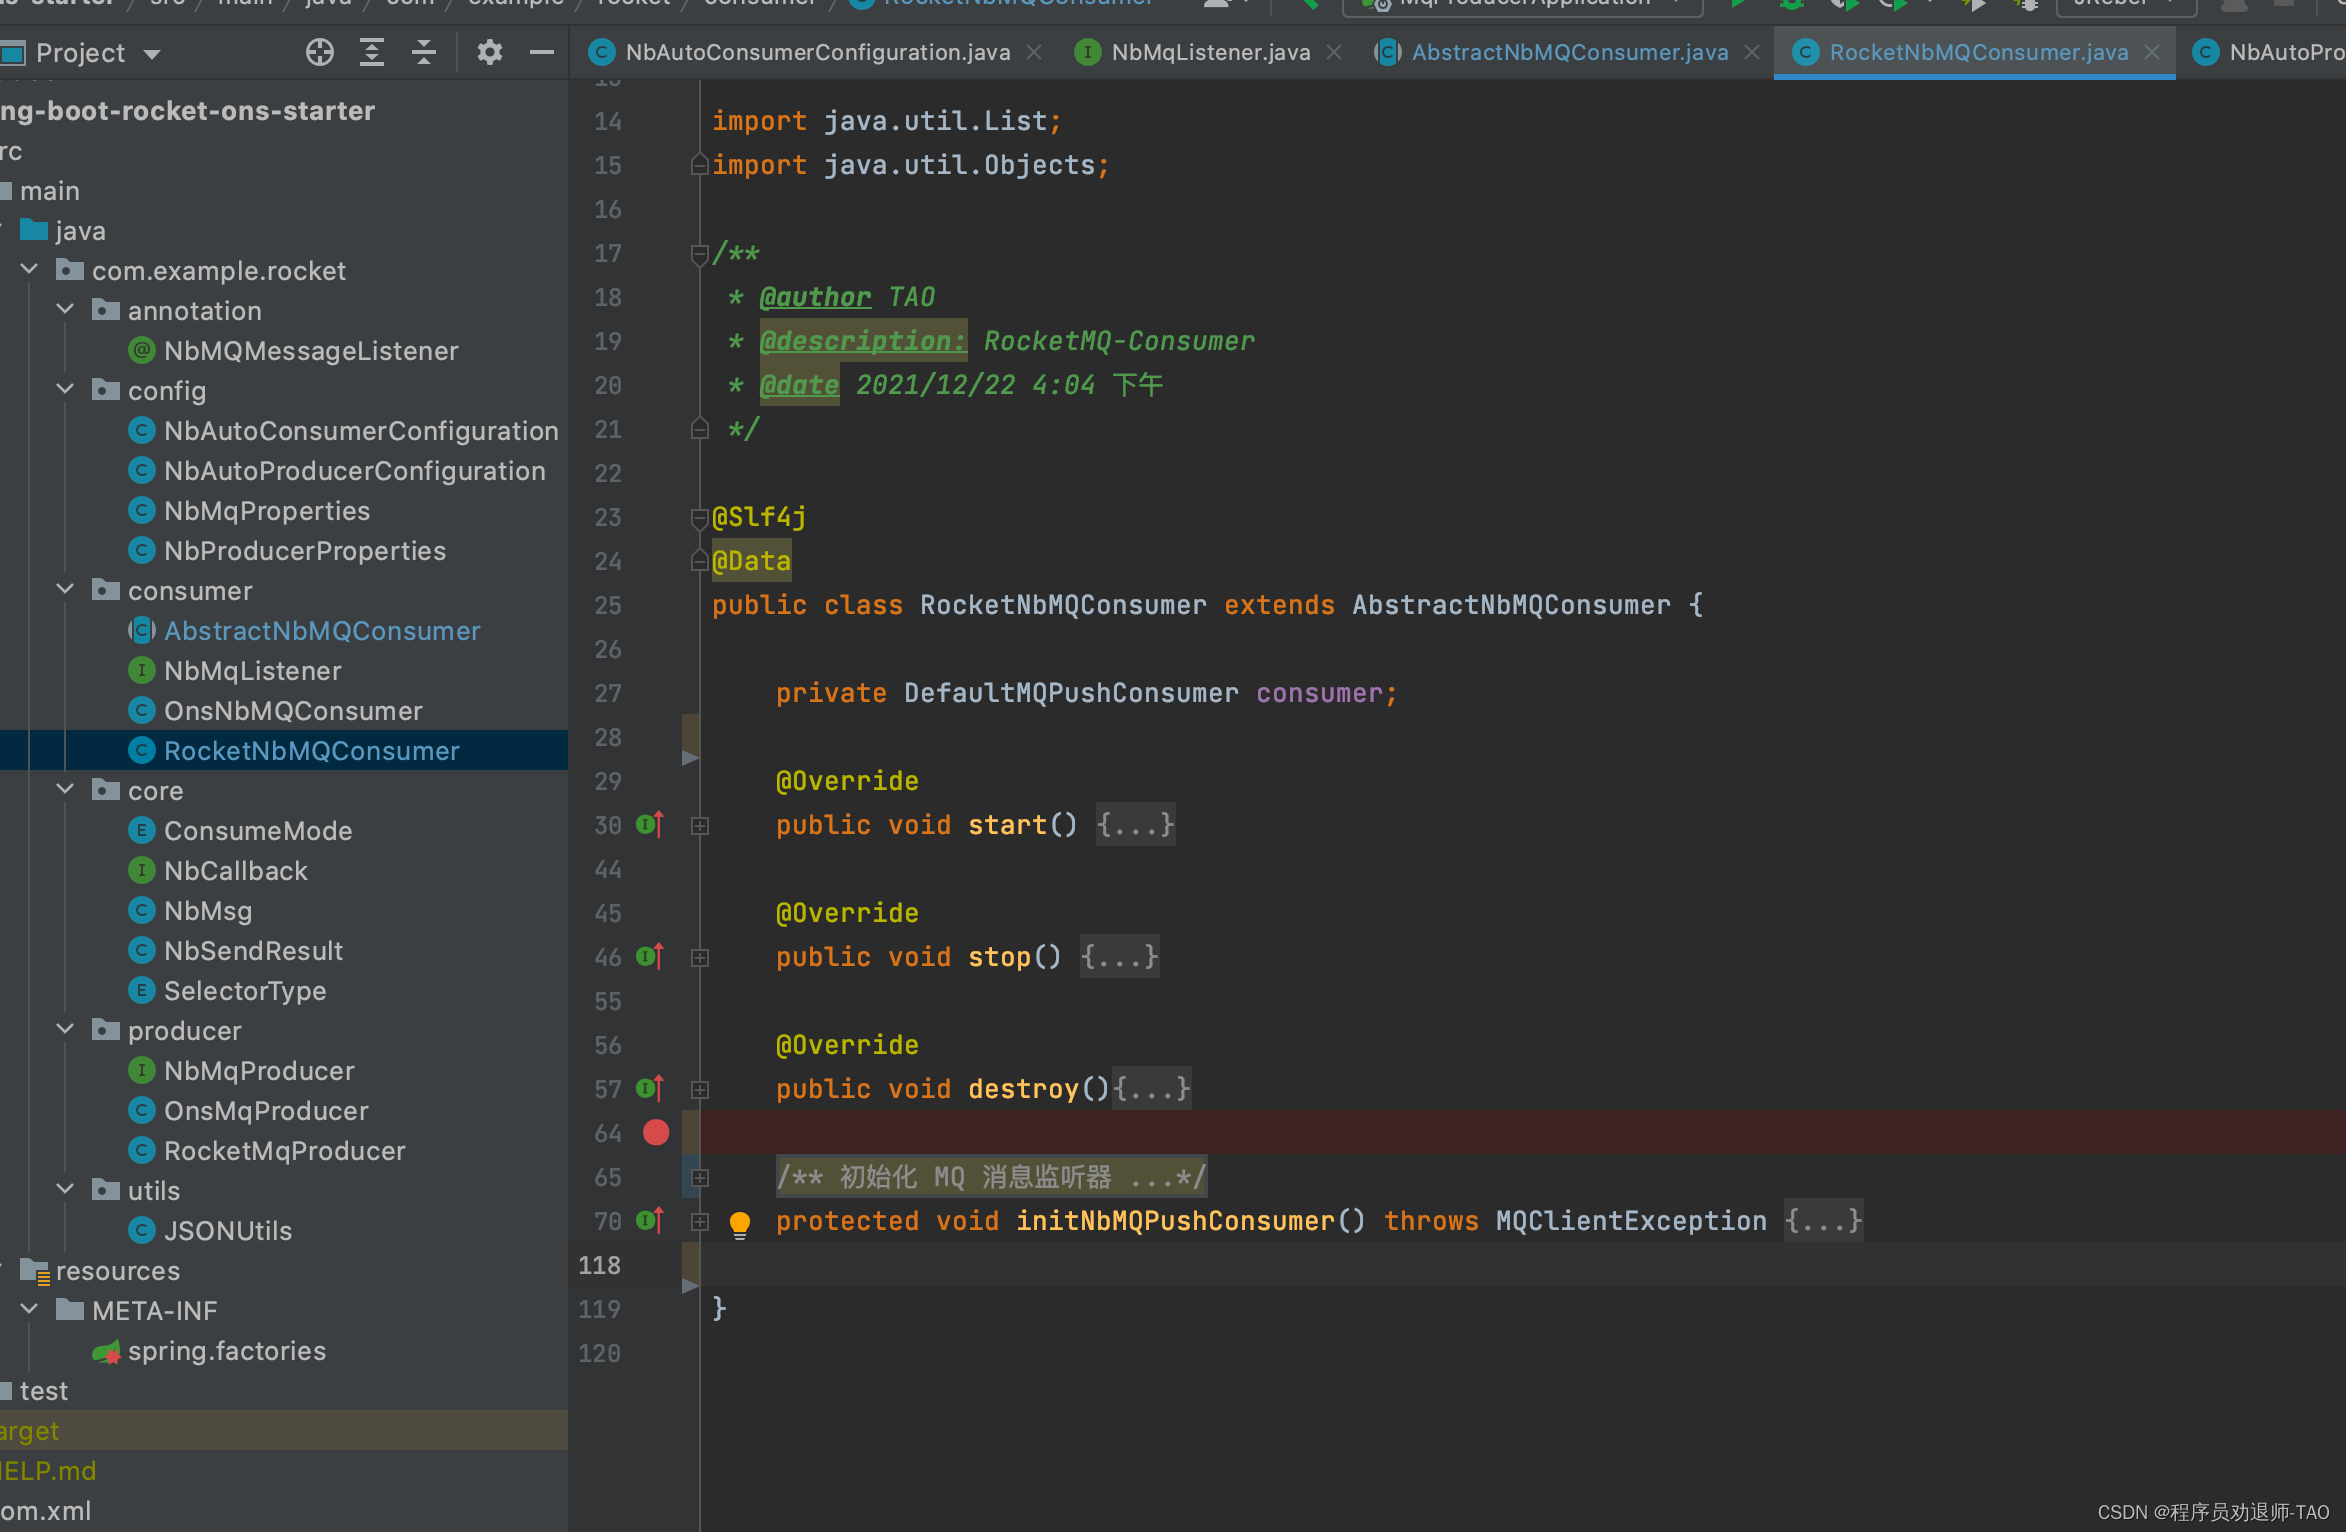Remove the breakpoint on line 64

656,1133
